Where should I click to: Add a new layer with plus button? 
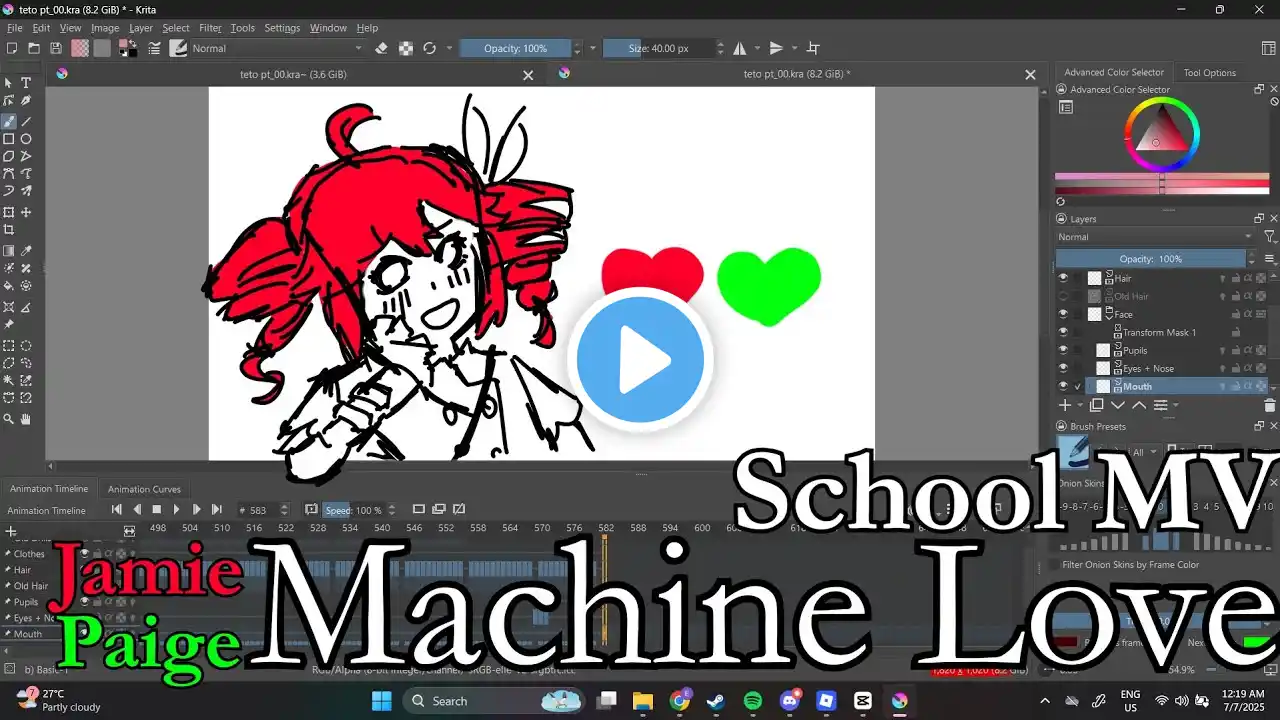pos(1065,405)
